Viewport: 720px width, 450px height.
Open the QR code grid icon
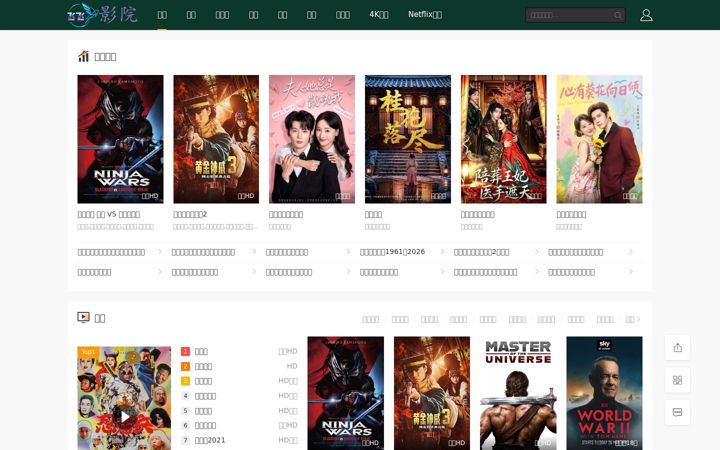click(677, 380)
